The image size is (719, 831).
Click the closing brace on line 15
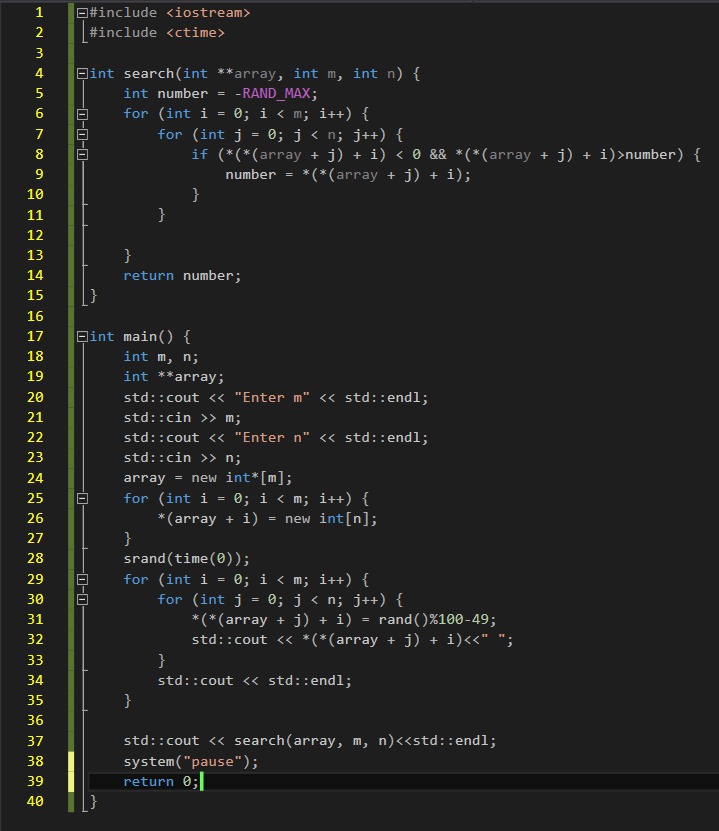(94, 296)
